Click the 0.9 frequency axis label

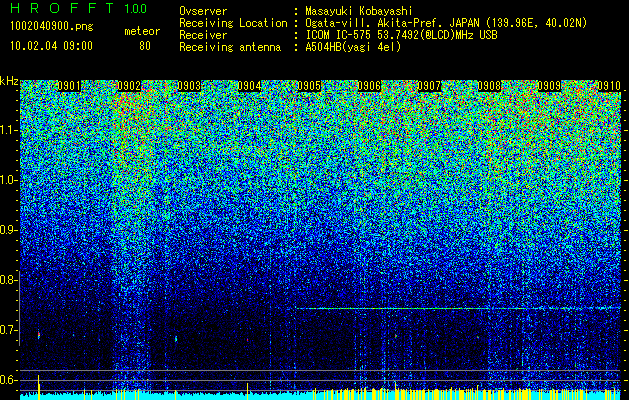click(x=6, y=230)
